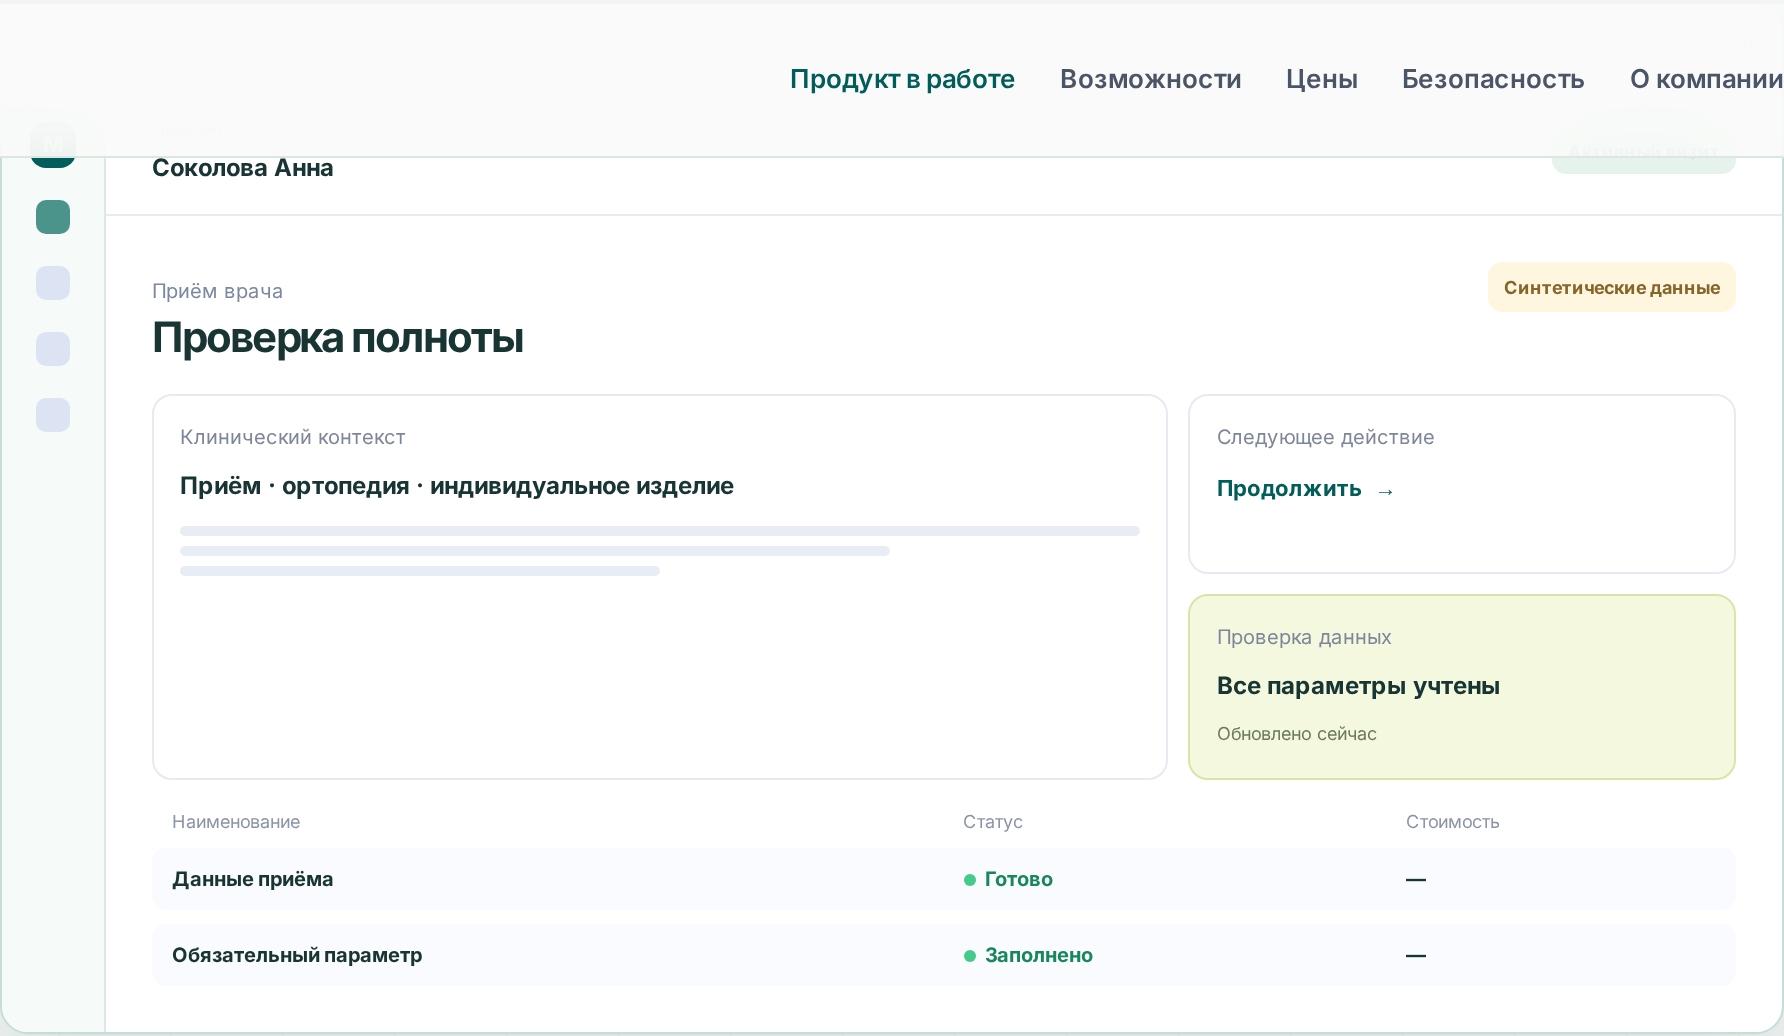Click patient name Соколова Анна
The height and width of the screenshot is (1036, 1784).
click(x=242, y=168)
